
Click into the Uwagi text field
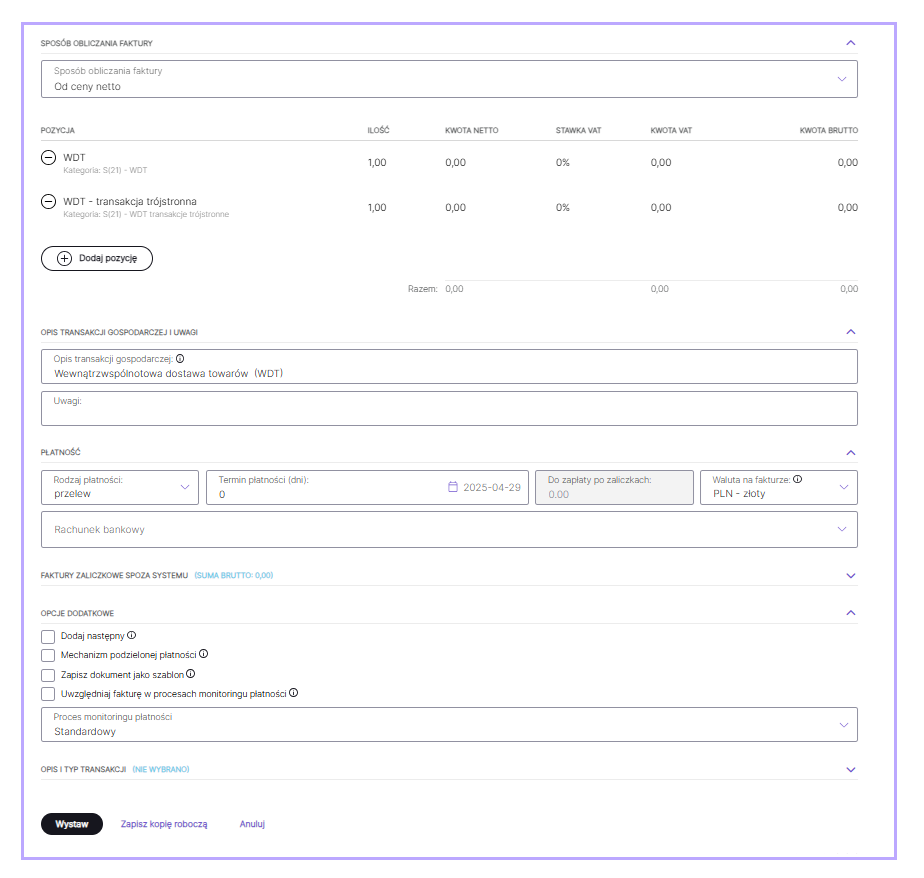click(449, 408)
